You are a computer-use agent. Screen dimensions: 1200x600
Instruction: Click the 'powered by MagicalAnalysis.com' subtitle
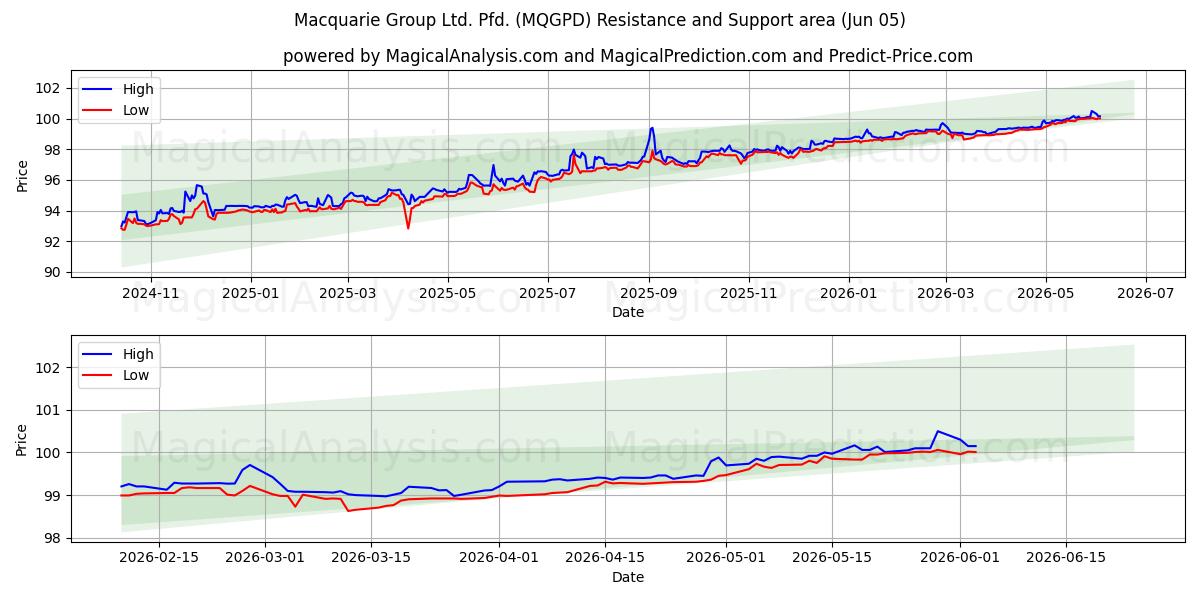tap(628, 56)
